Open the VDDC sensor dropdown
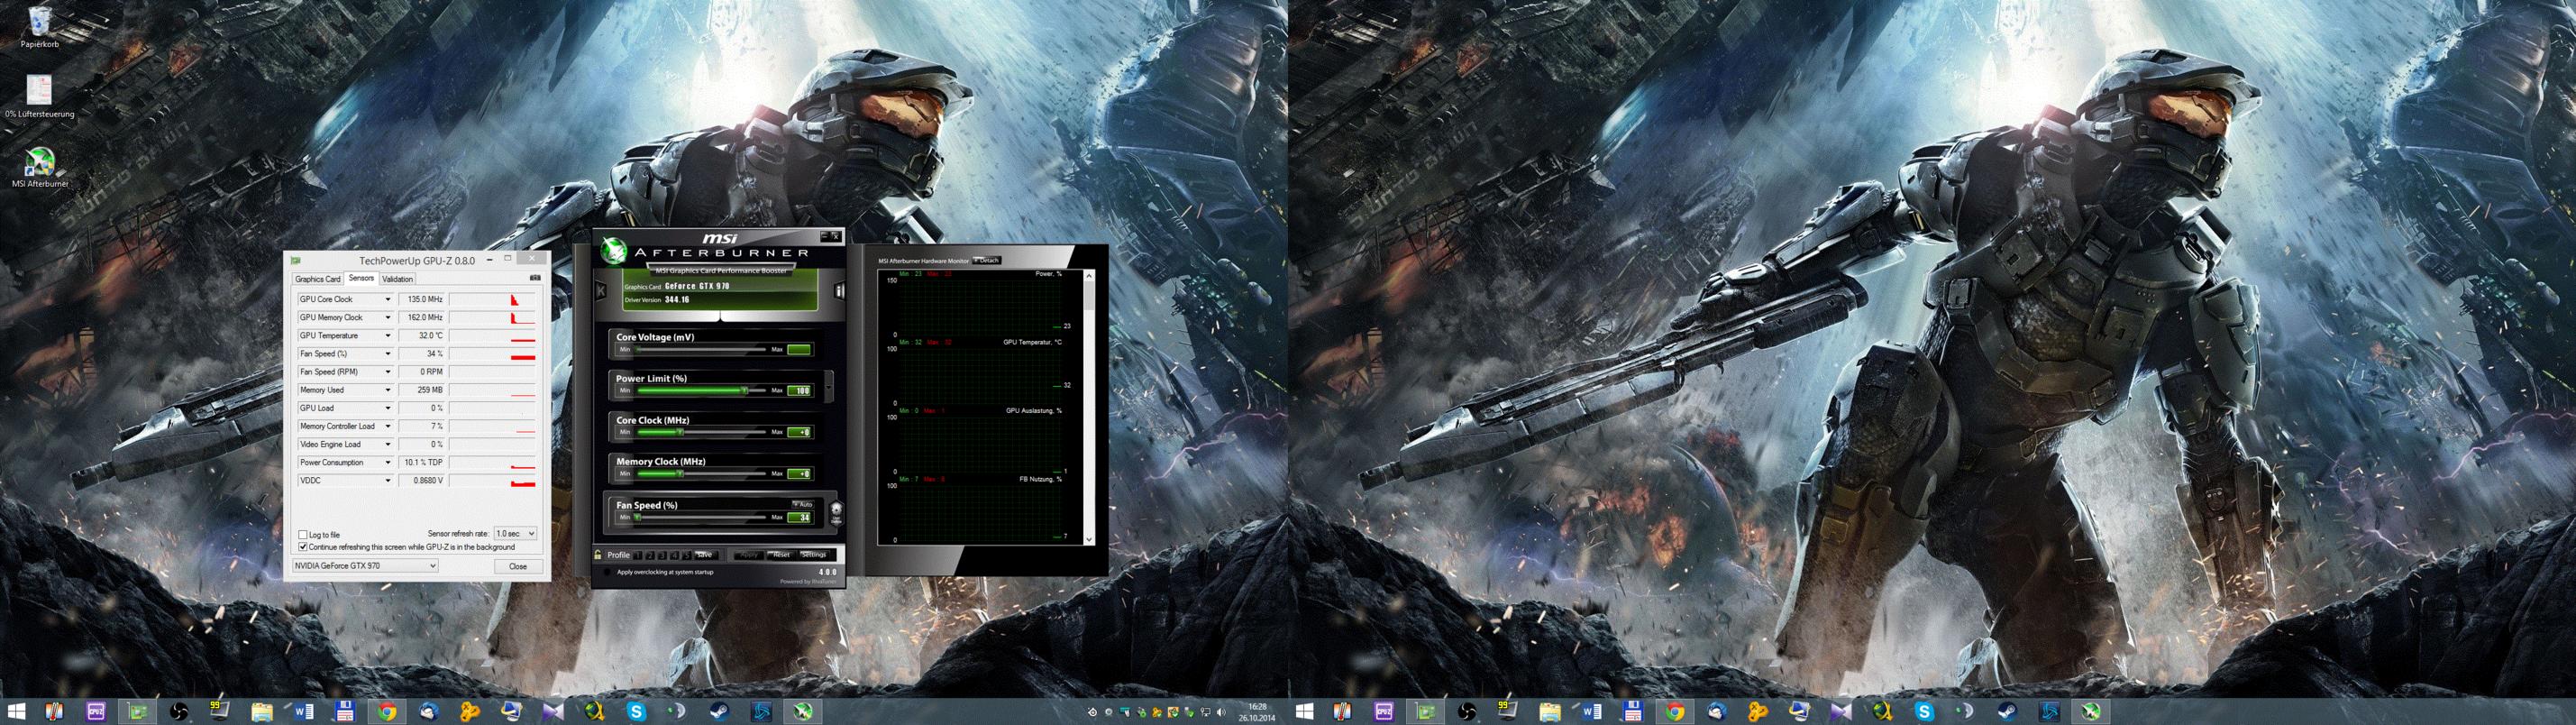 [388, 480]
